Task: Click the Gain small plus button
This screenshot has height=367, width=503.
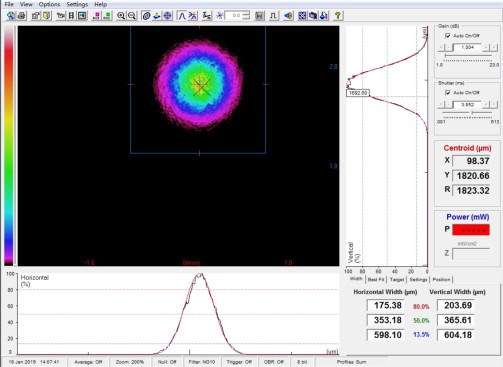Action: coord(486,47)
